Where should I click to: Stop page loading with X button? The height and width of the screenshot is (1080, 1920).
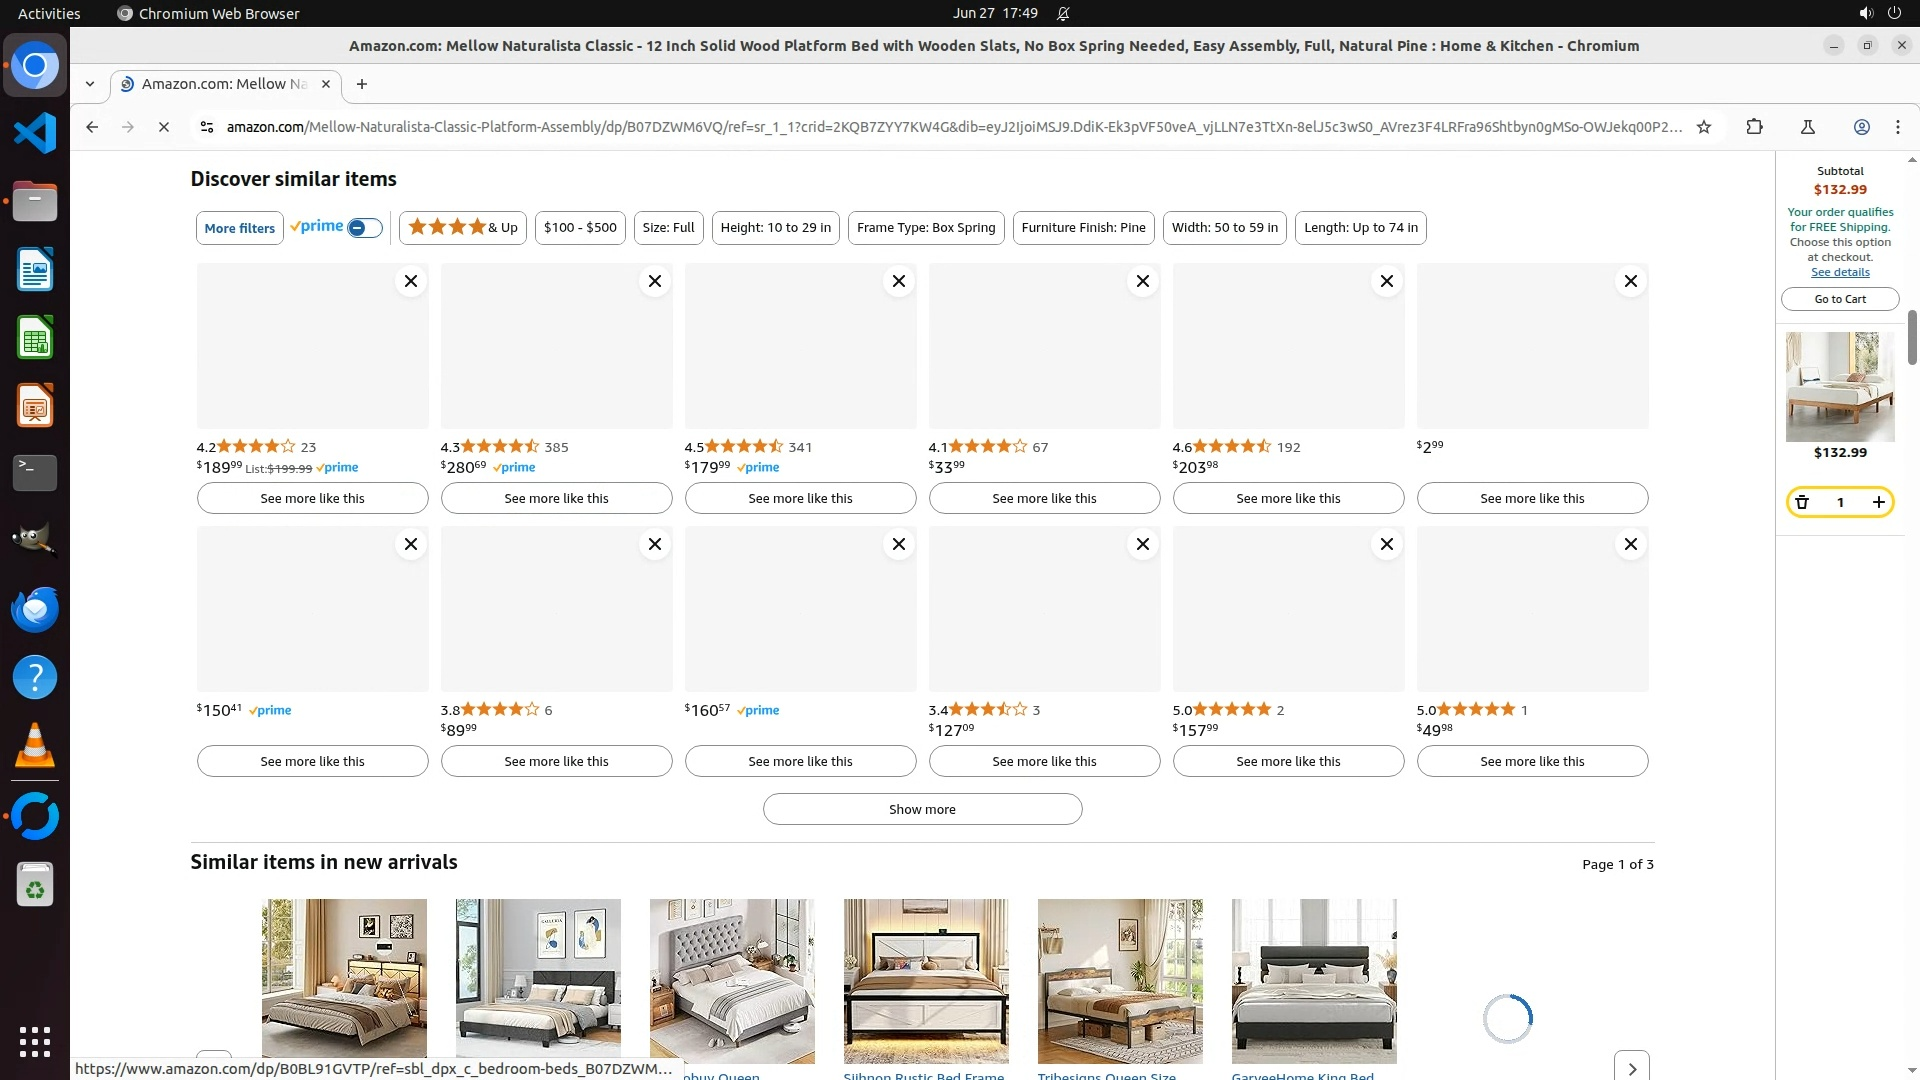tap(164, 127)
